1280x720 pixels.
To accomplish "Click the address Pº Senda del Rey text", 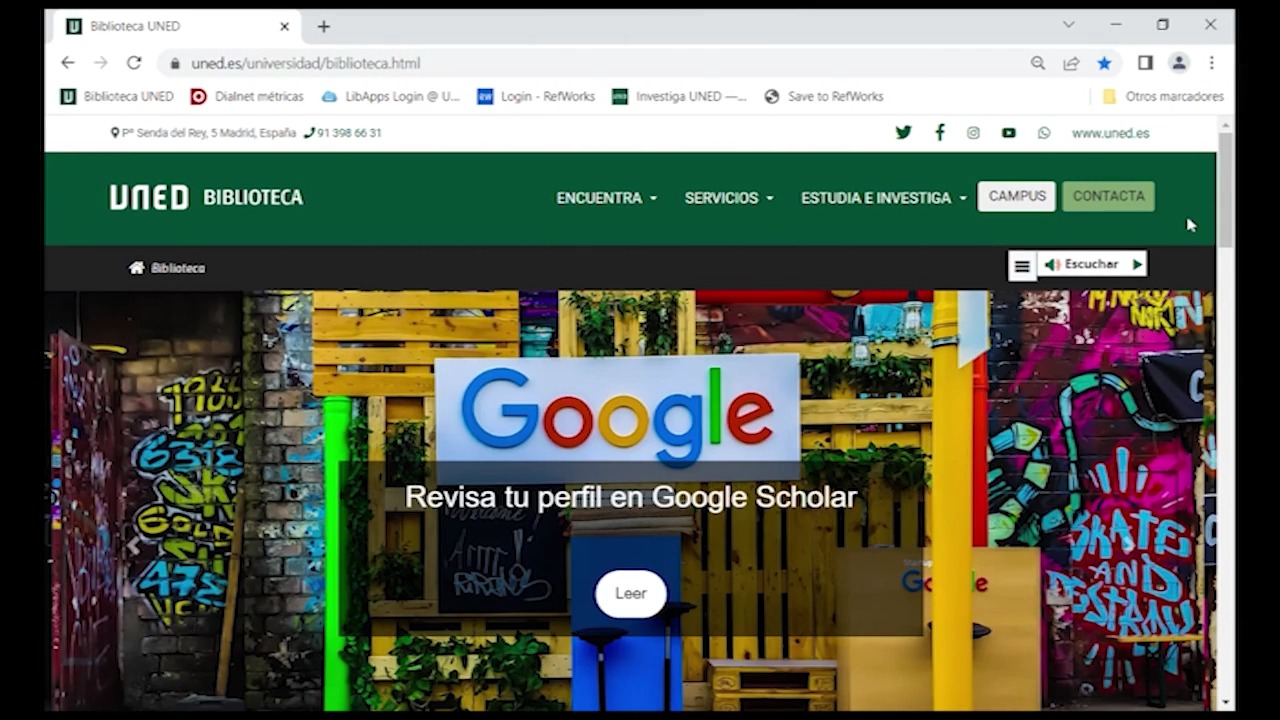I will coord(208,133).
